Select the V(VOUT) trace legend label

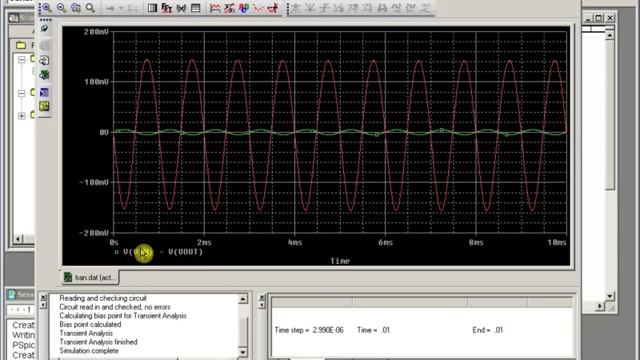185,252
